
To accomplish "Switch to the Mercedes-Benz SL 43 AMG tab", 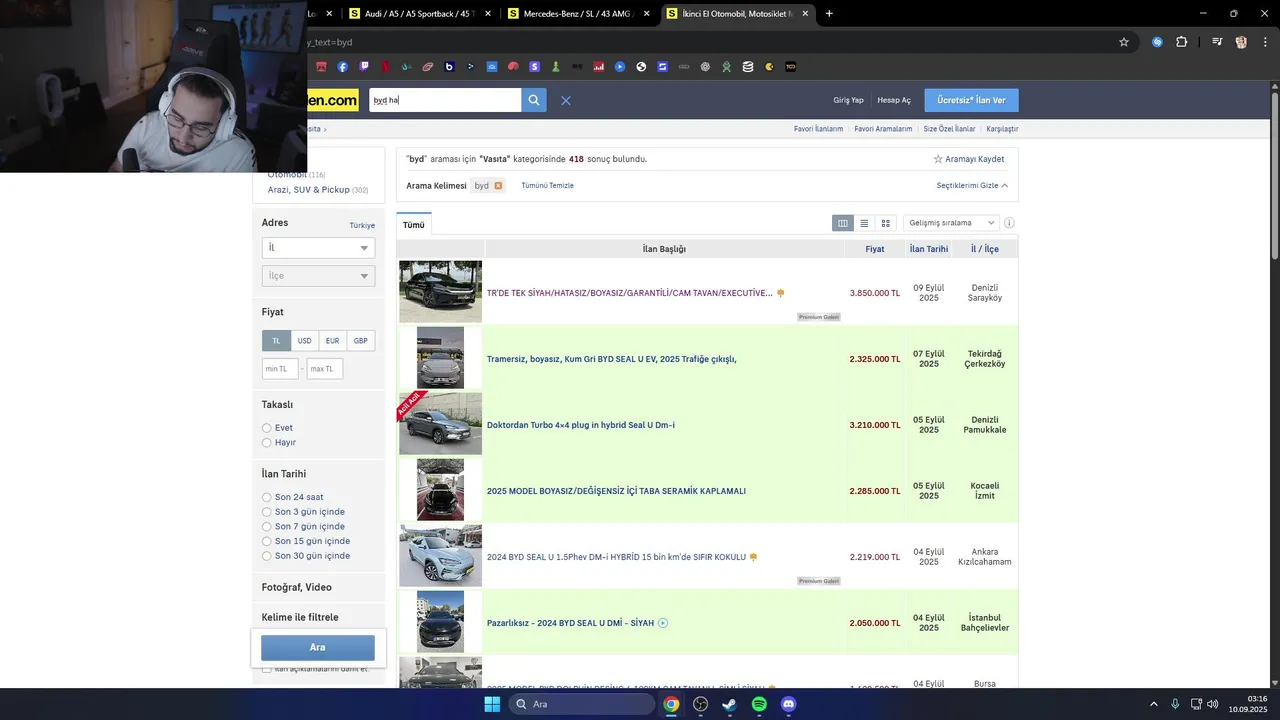I will (x=578, y=14).
